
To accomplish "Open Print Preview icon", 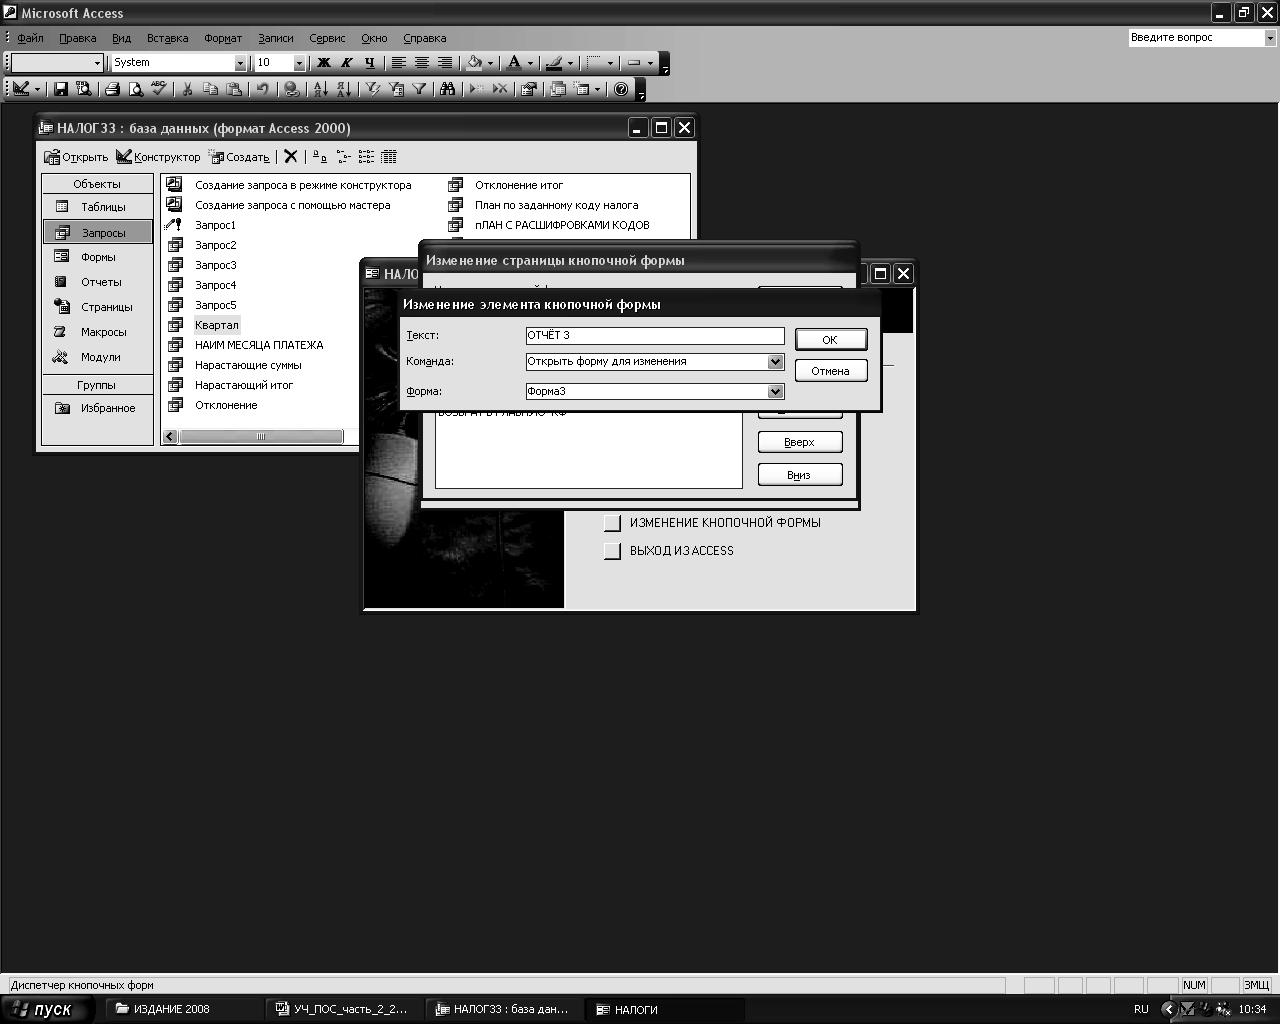I will pyautogui.click(x=135, y=89).
